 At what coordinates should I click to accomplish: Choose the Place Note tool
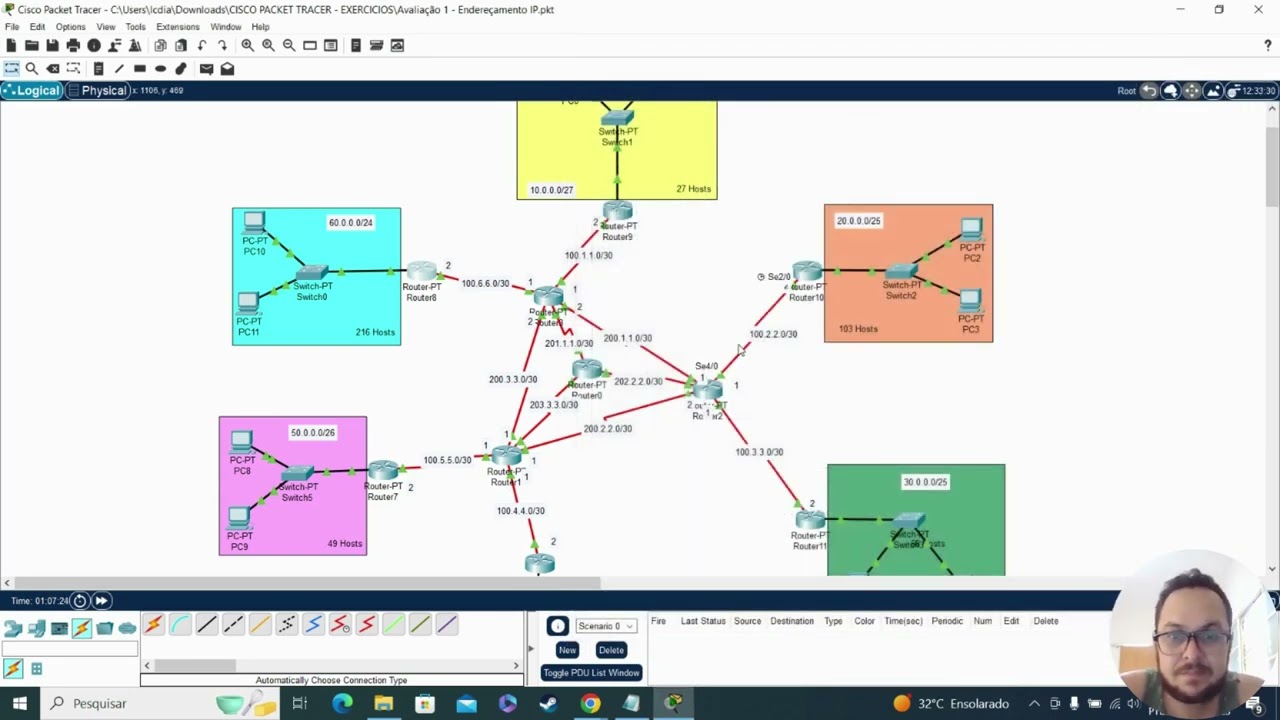tap(98, 68)
